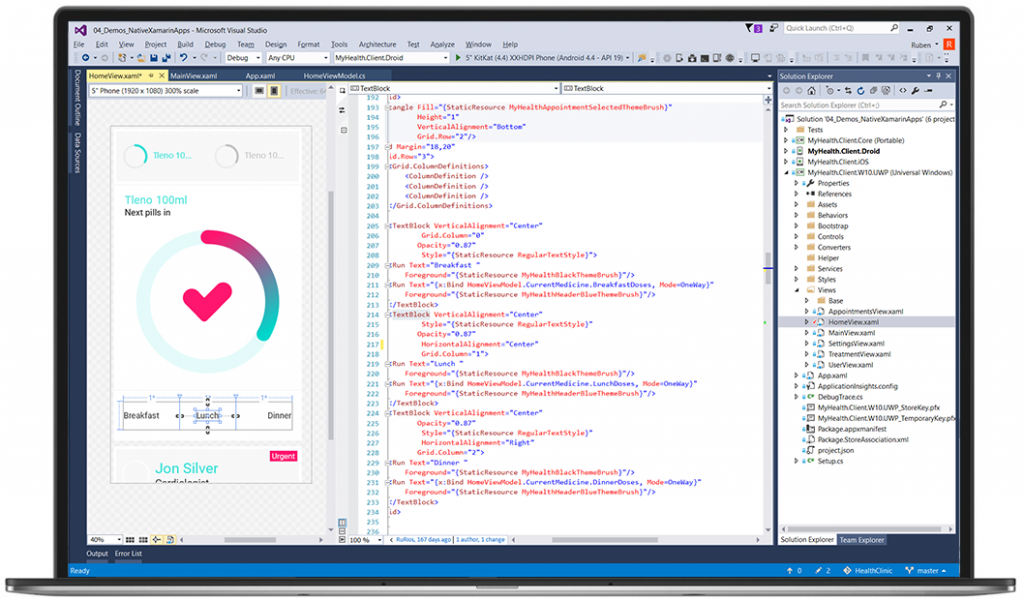Open the editor 100% zoom control
Image resolution: width=1024 pixels, height=601 pixels.
pyautogui.click(x=360, y=539)
